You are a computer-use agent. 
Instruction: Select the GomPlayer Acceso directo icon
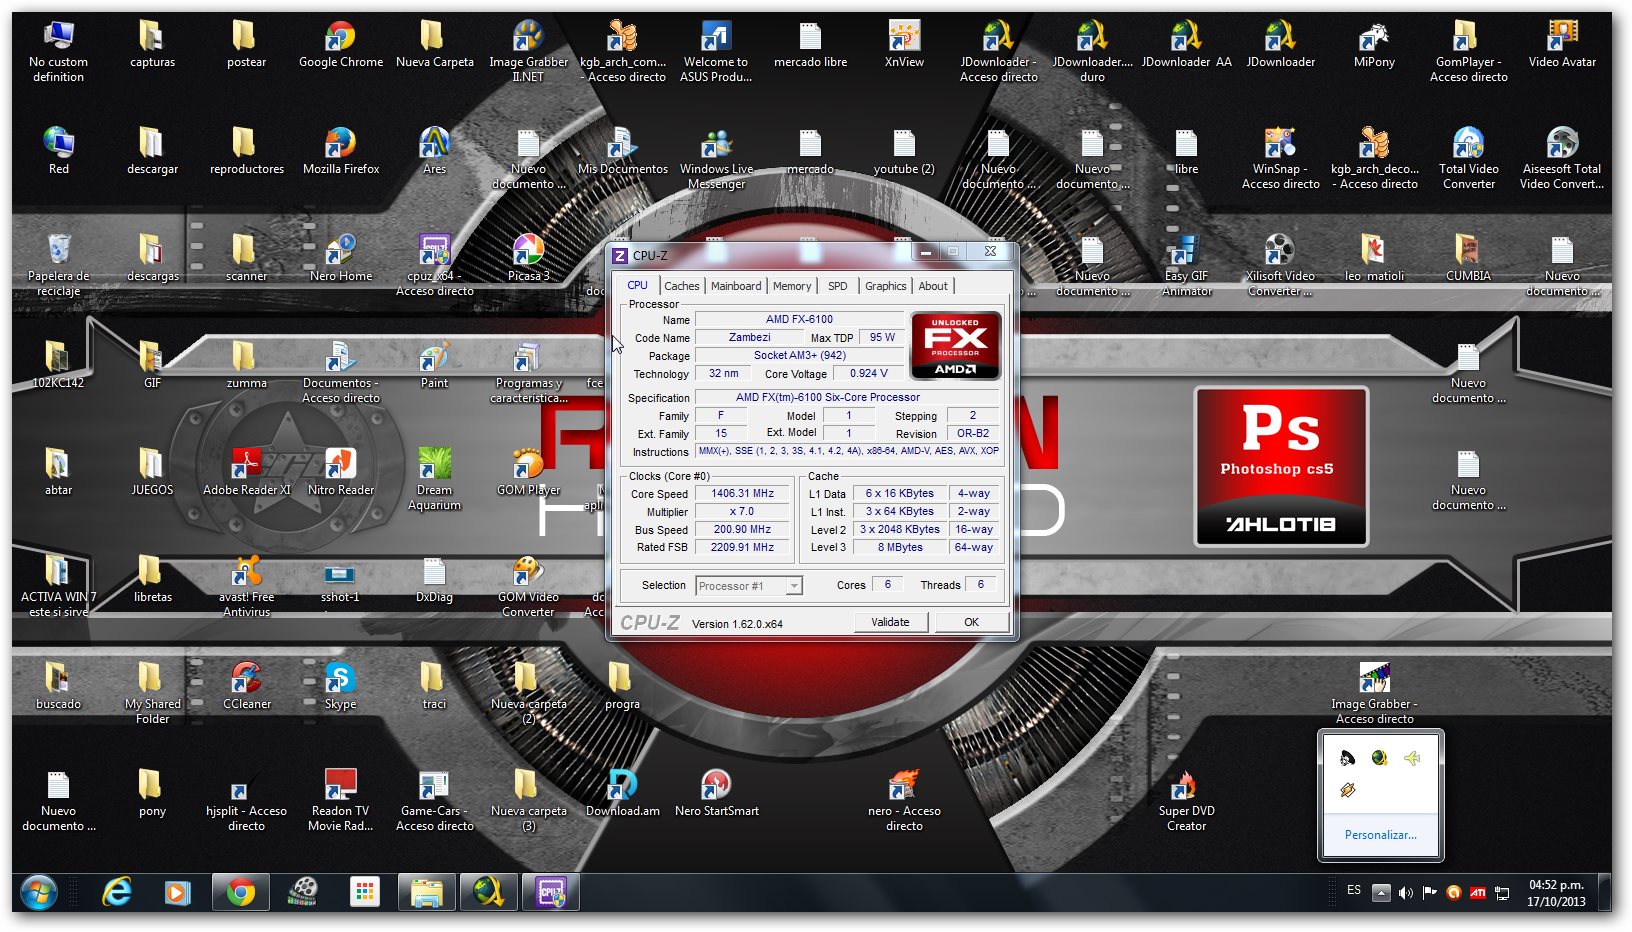(x=1469, y=52)
